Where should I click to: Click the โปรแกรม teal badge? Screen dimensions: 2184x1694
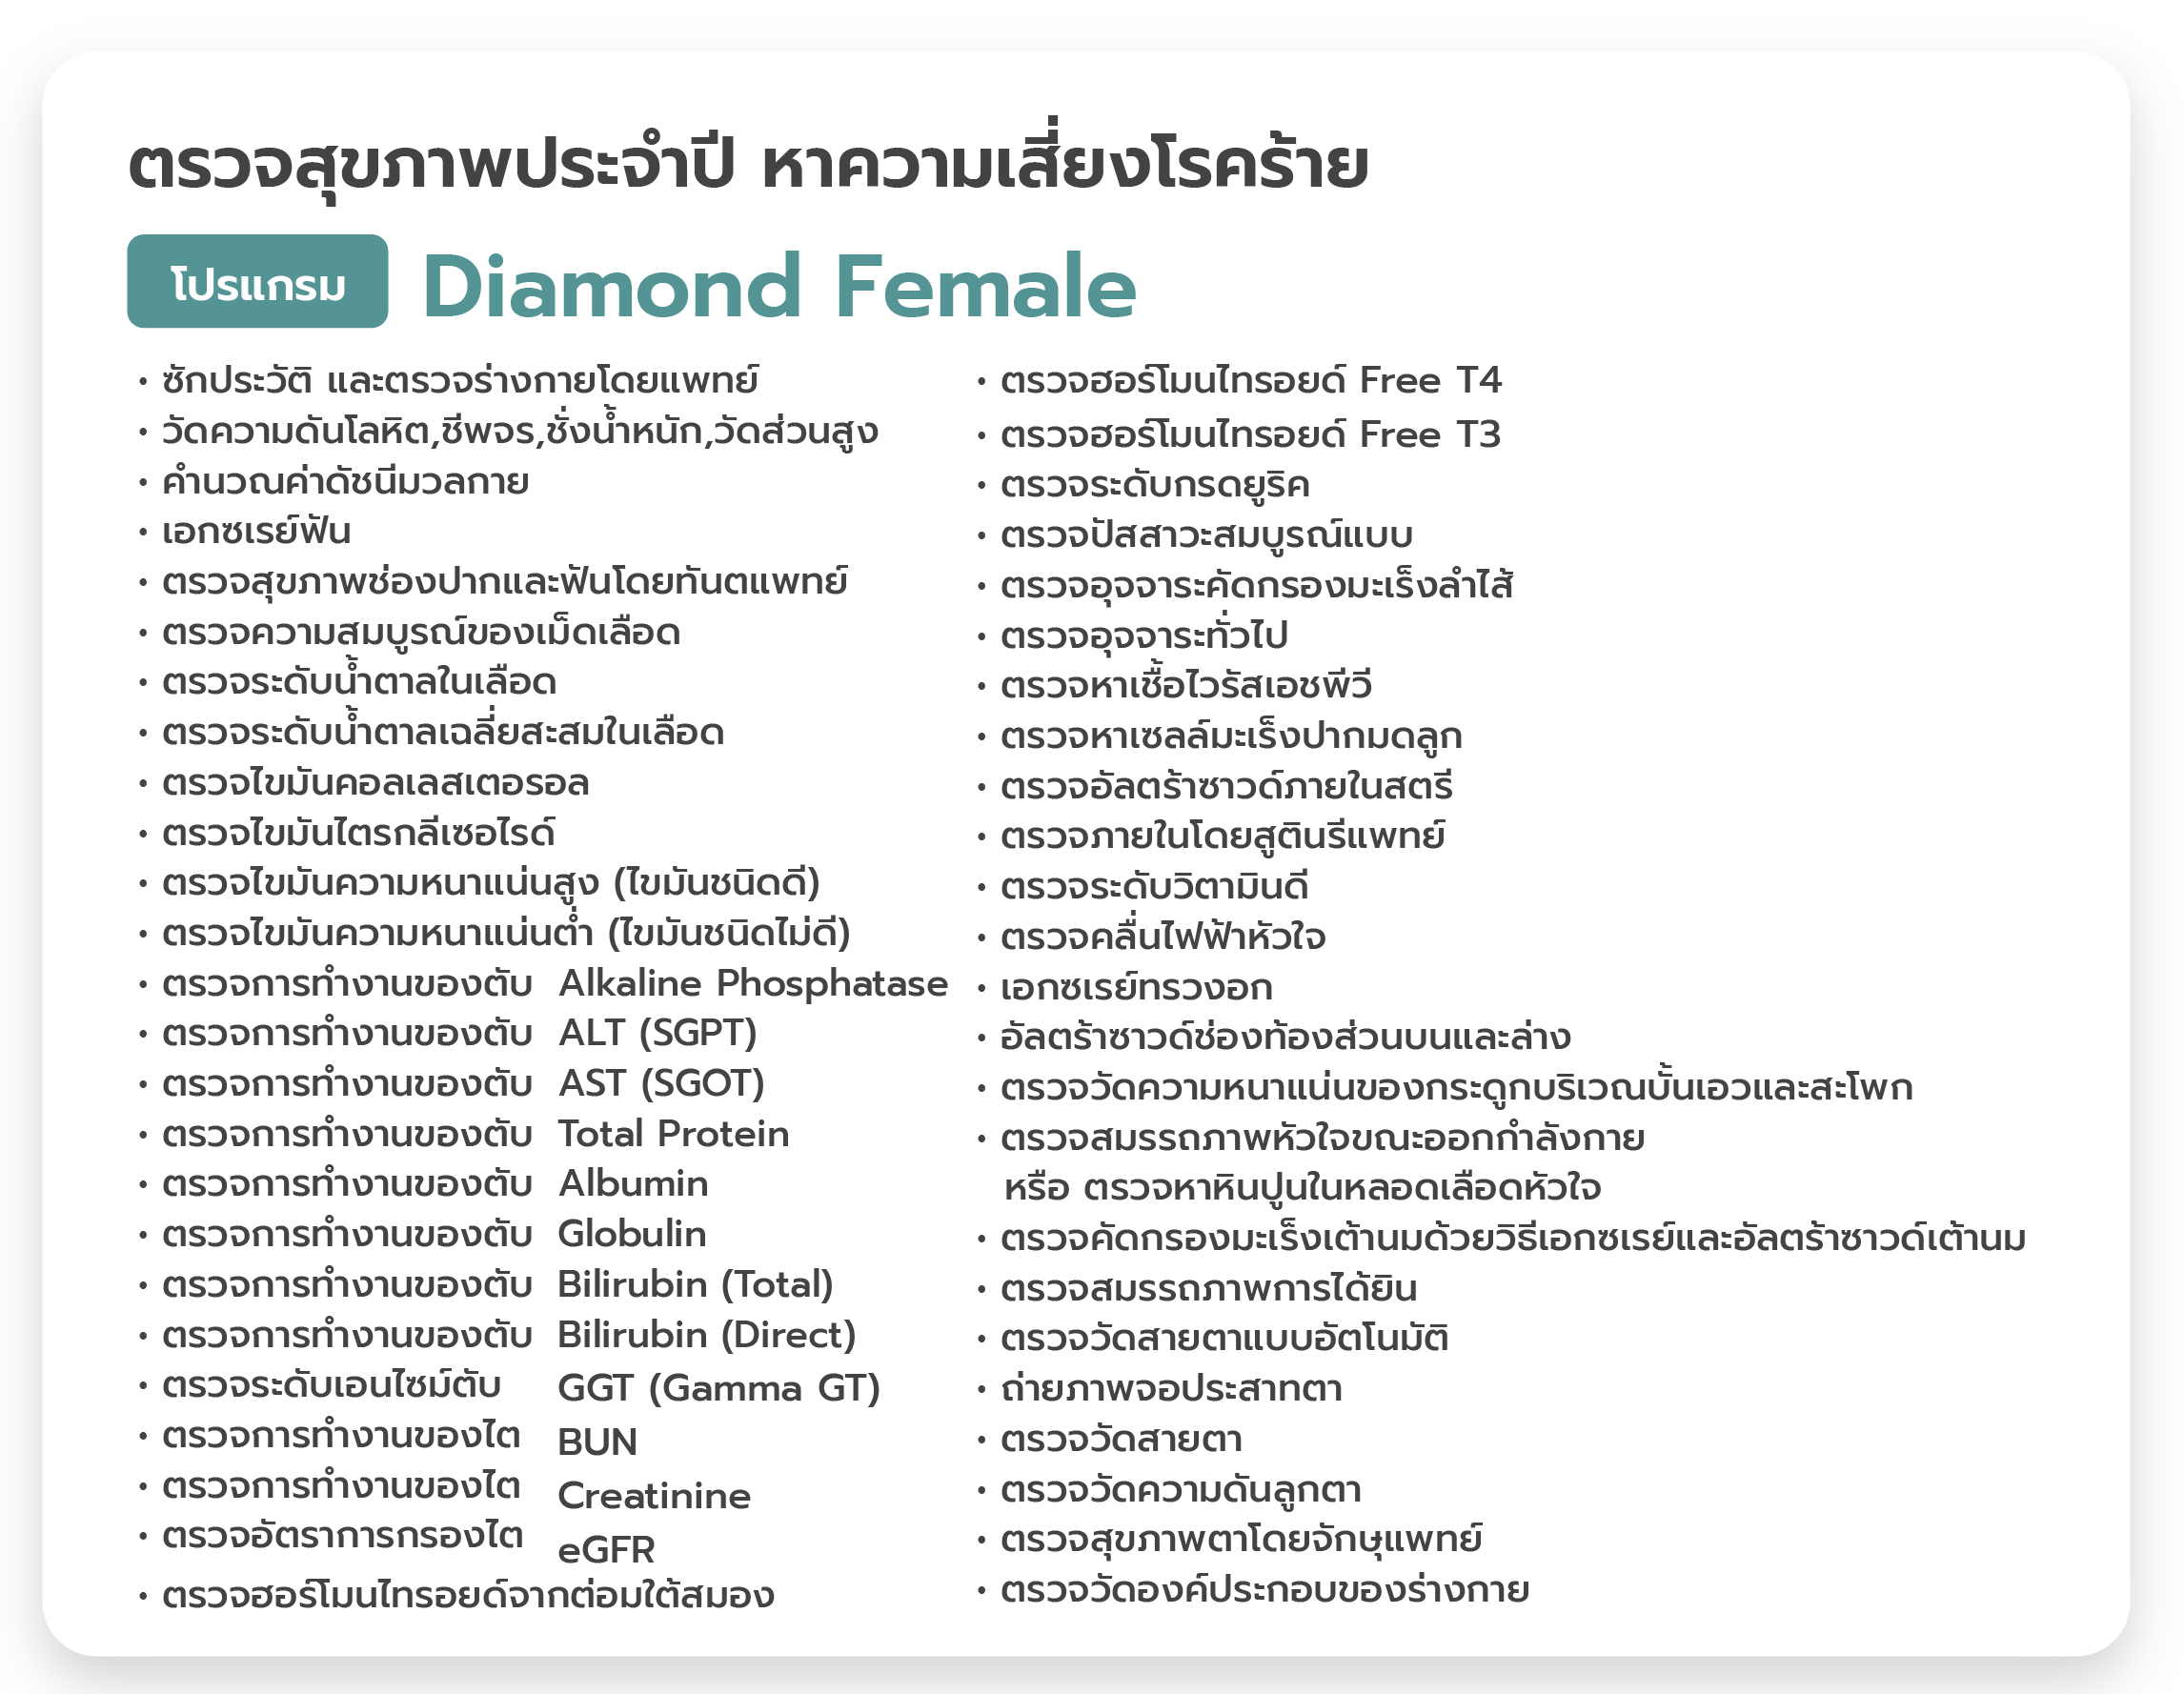pos(257,281)
